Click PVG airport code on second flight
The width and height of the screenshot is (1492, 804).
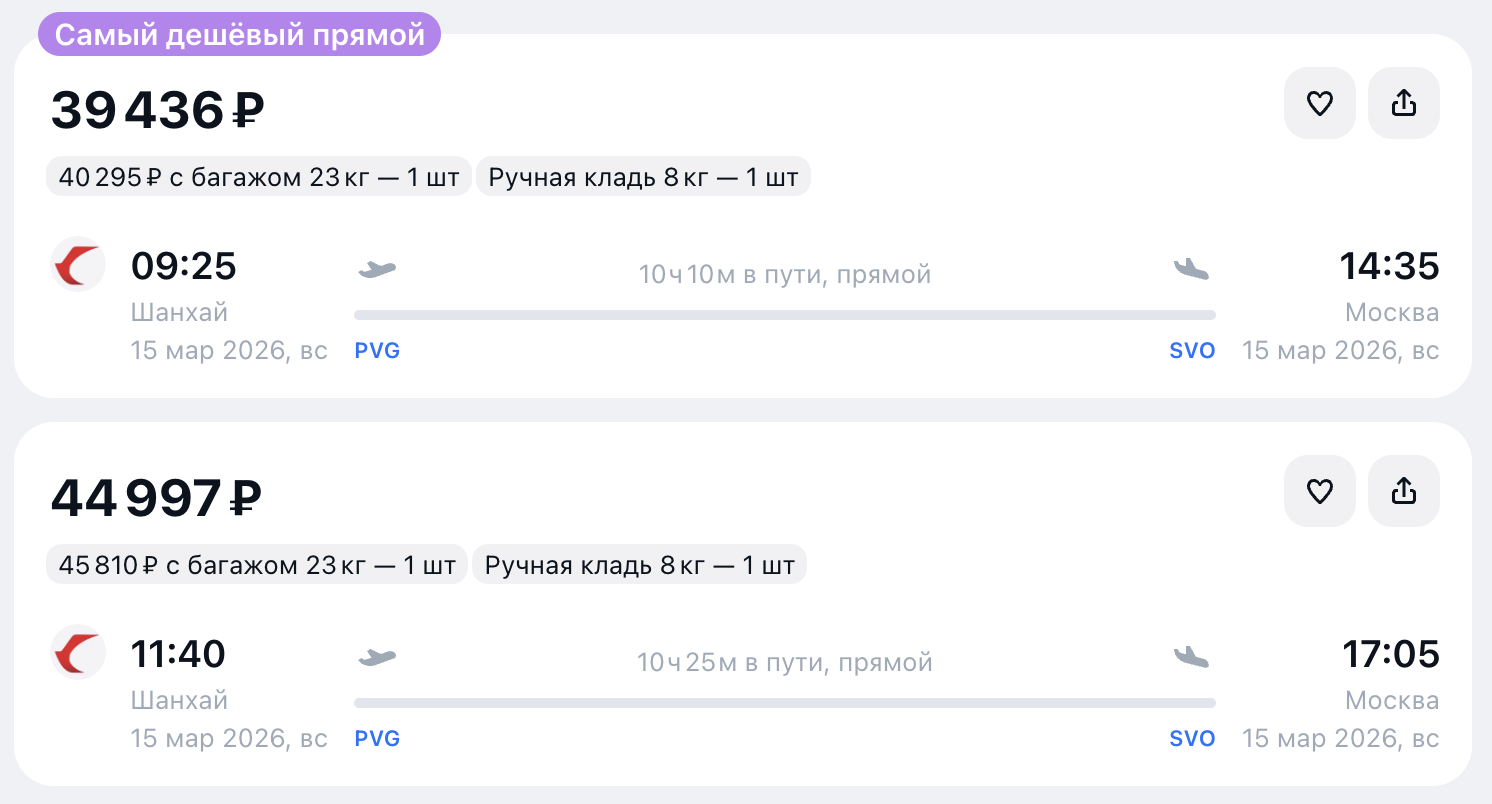(377, 739)
